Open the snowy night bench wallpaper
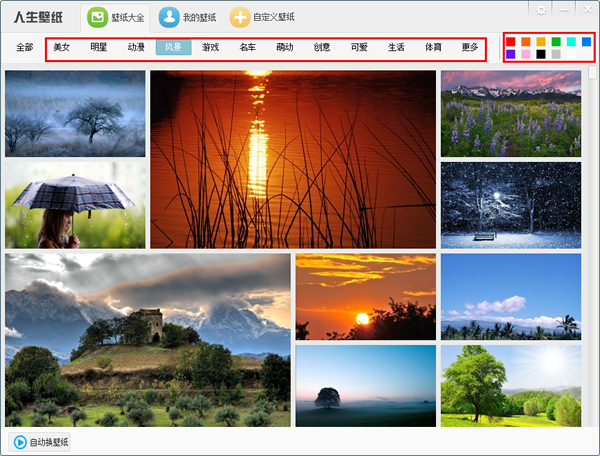600x456 pixels. tap(510, 205)
